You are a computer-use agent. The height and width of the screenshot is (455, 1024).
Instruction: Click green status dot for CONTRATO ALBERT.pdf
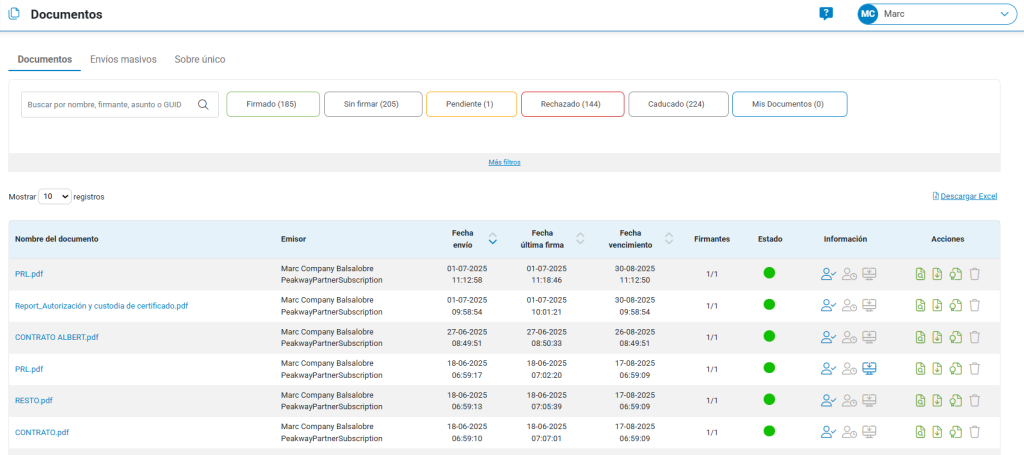coord(769,336)
